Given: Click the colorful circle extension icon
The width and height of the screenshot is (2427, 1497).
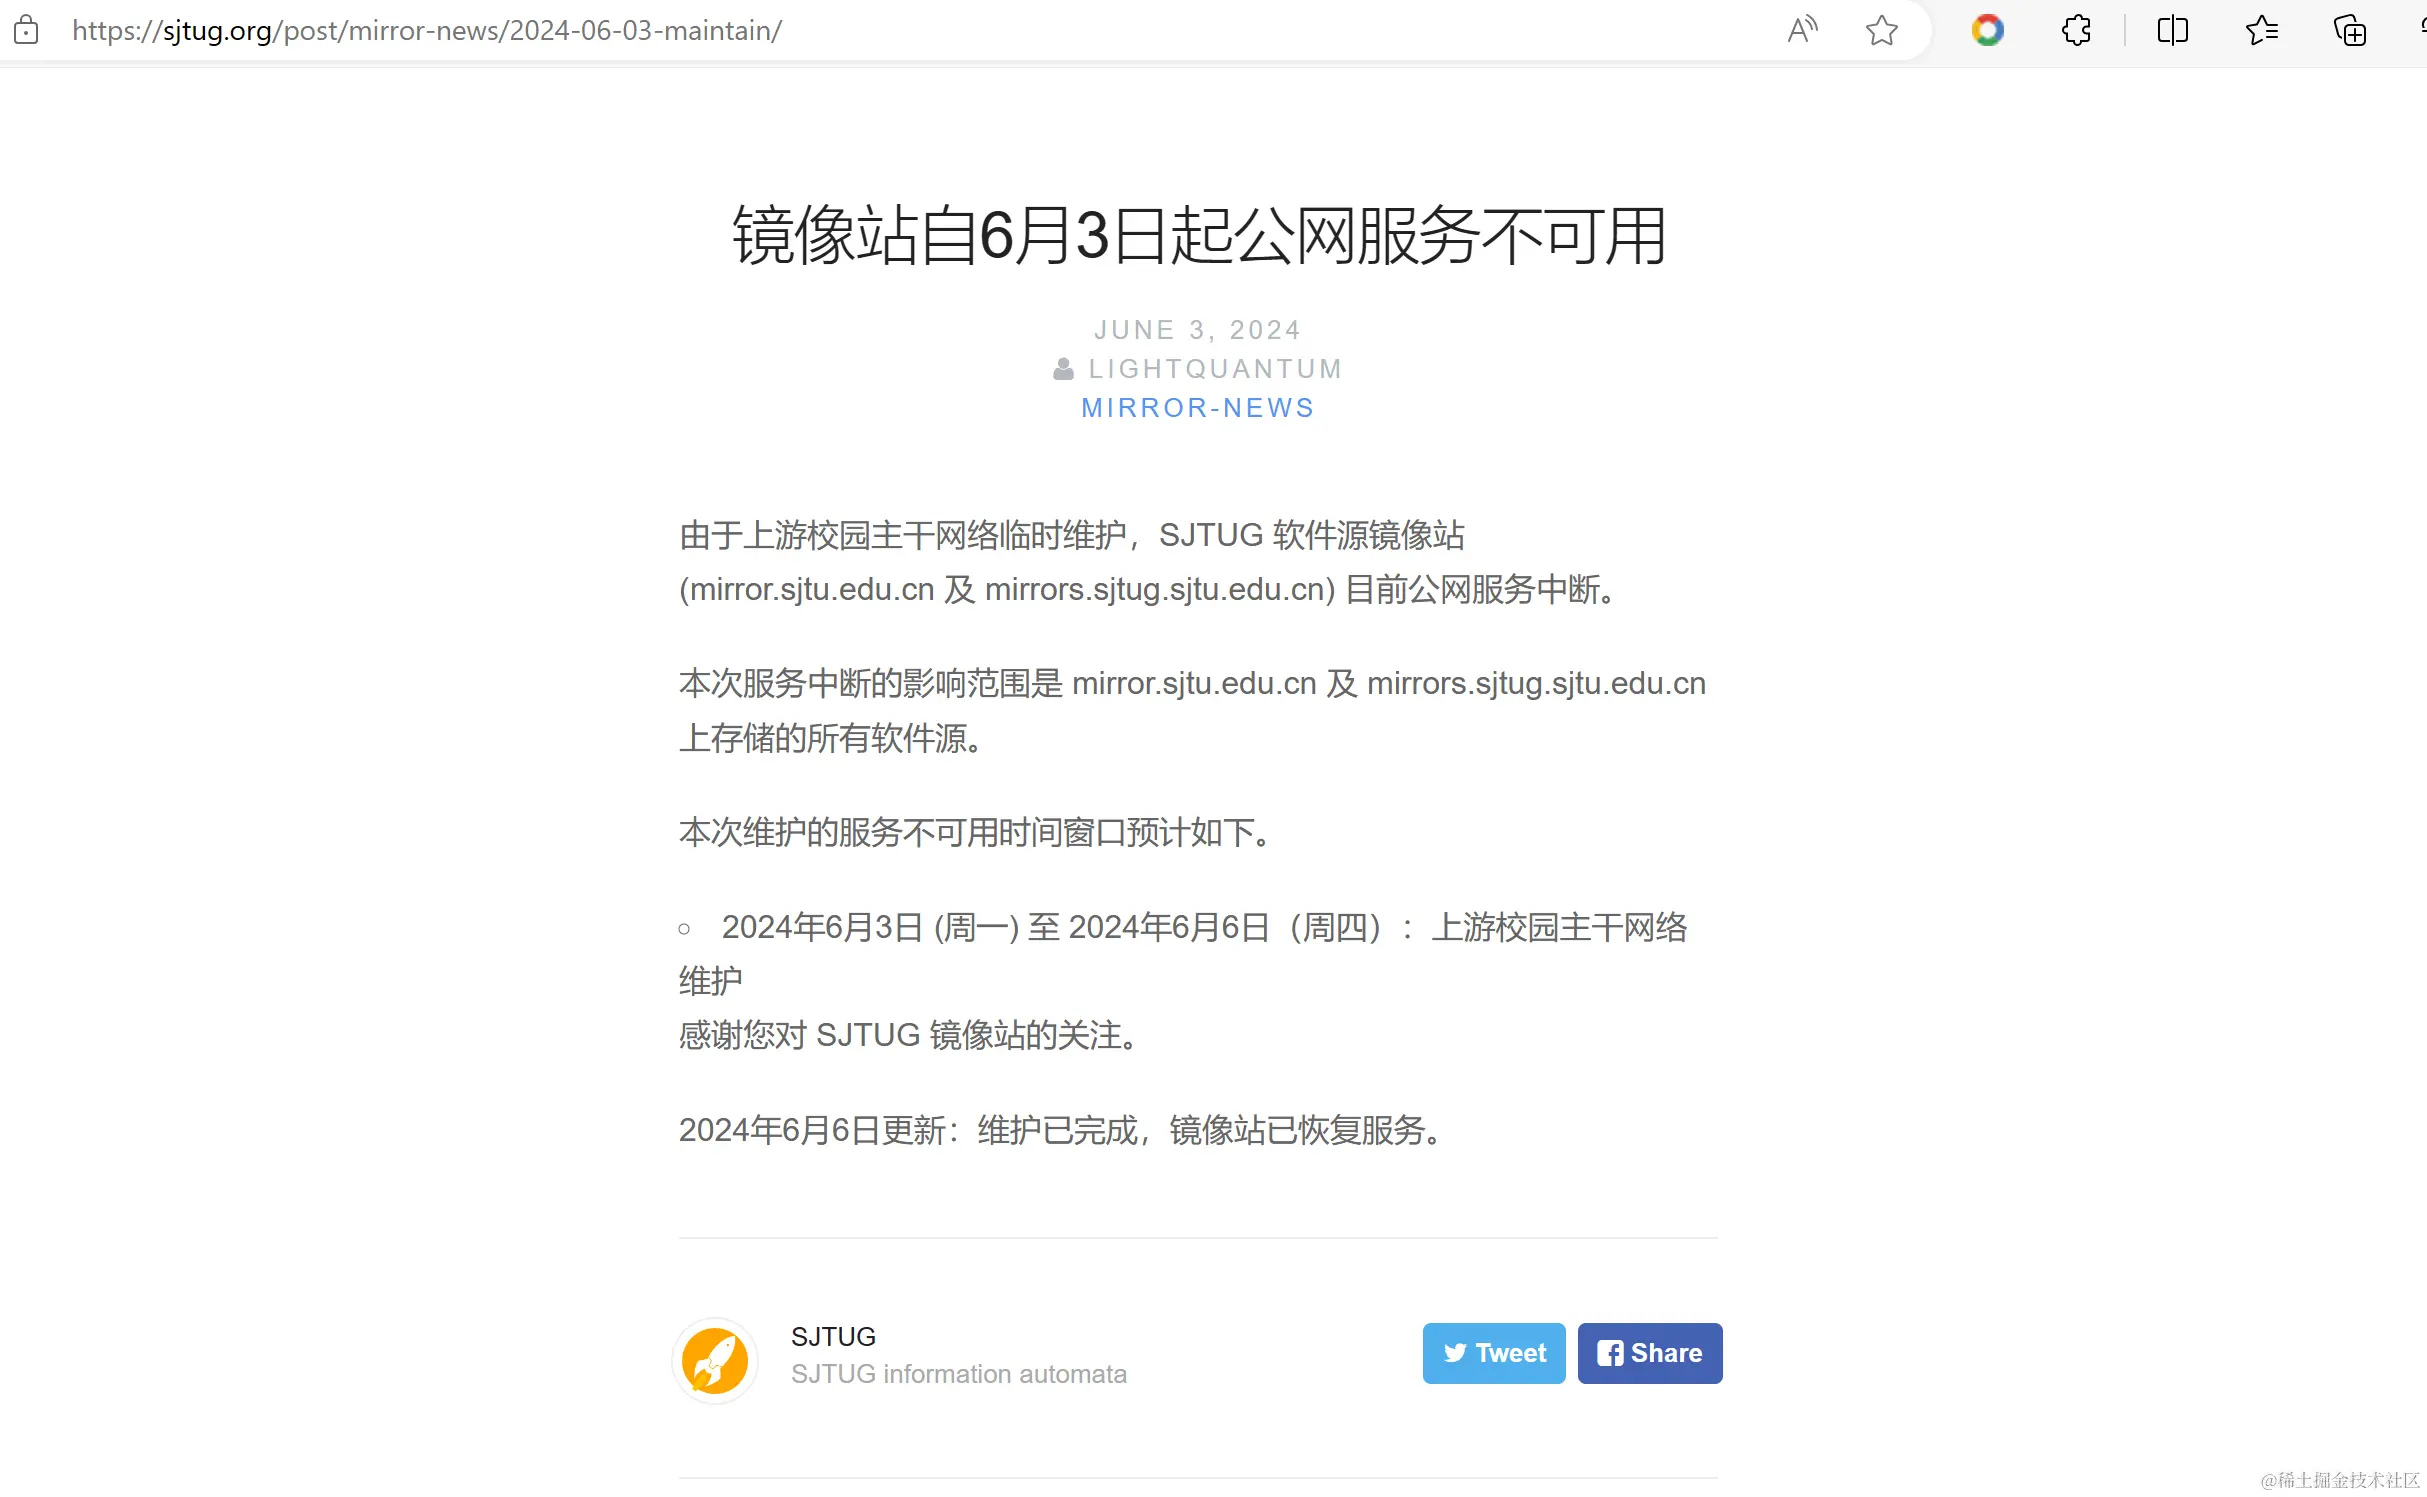Looking at the screenshot, I should pos(1987,30).
